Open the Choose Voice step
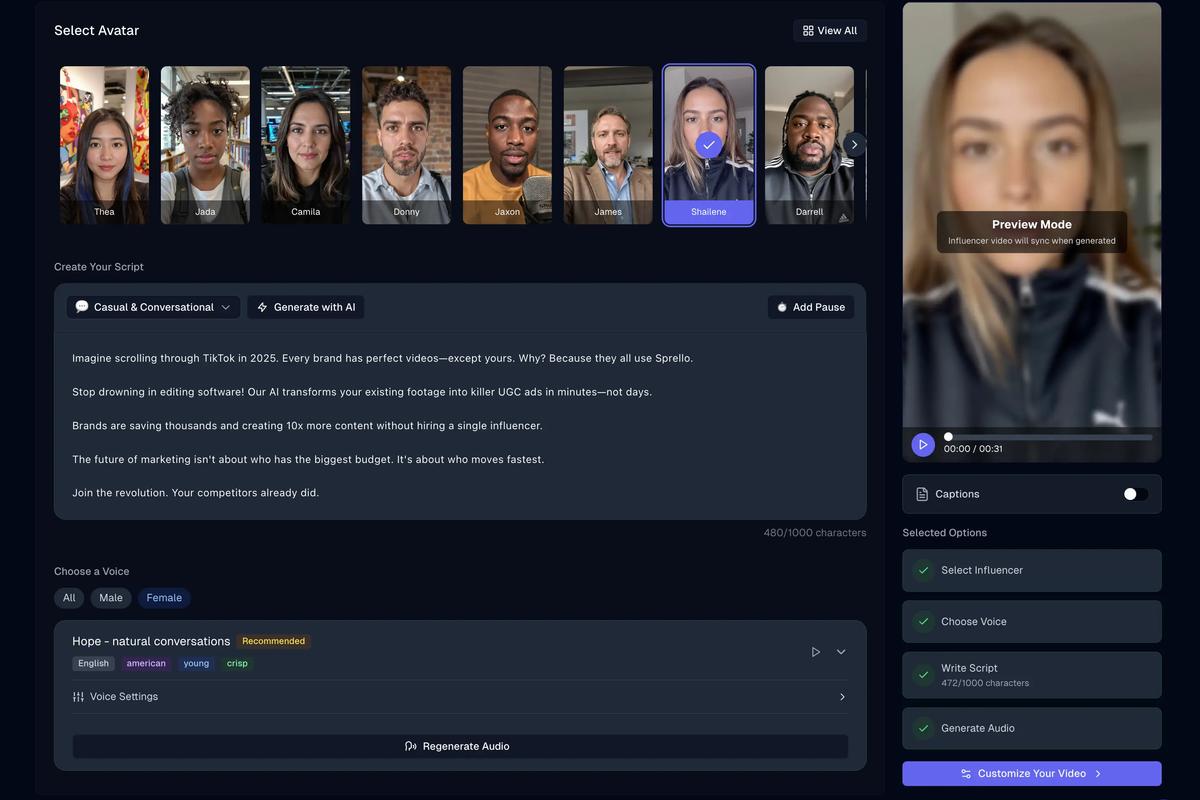 pos(1032,621)
